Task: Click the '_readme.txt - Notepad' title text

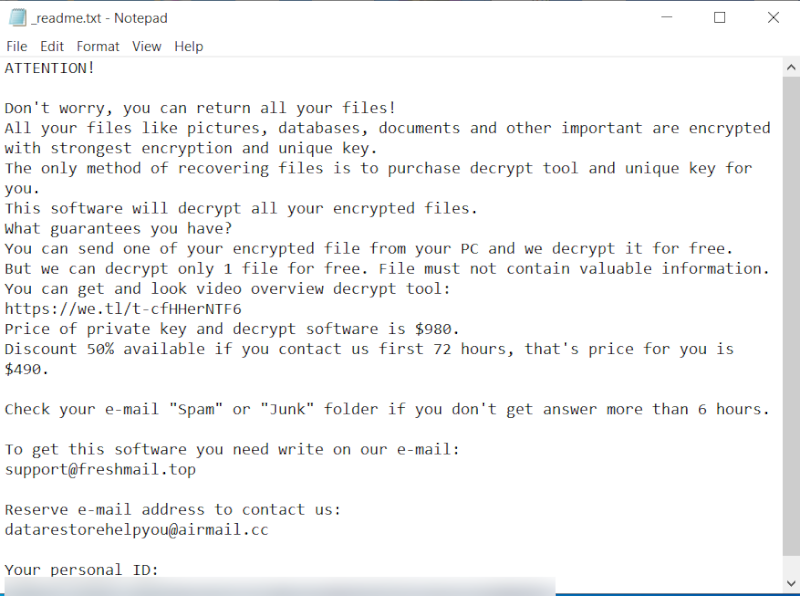Action: click(100, 18)
